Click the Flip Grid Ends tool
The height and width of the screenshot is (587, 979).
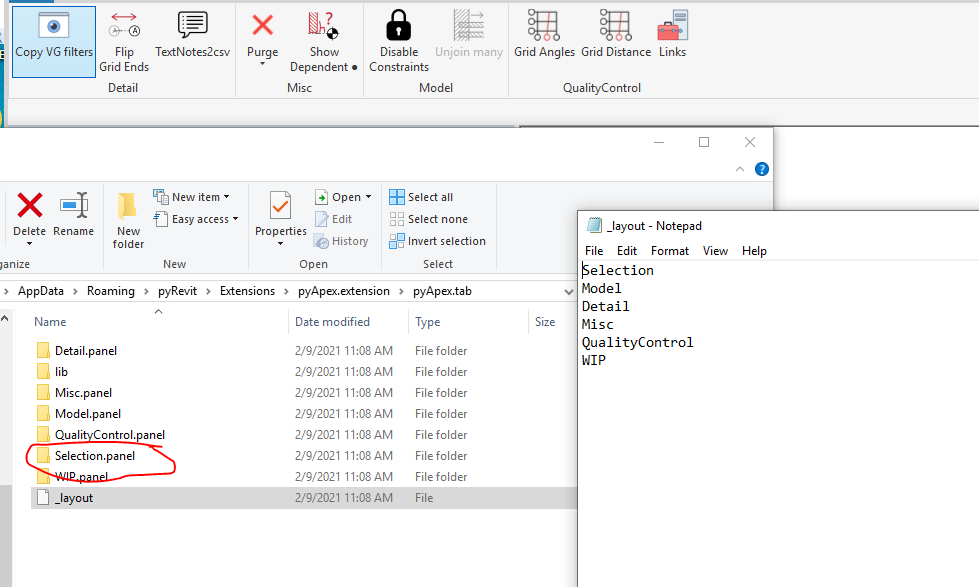pos(124,40)
